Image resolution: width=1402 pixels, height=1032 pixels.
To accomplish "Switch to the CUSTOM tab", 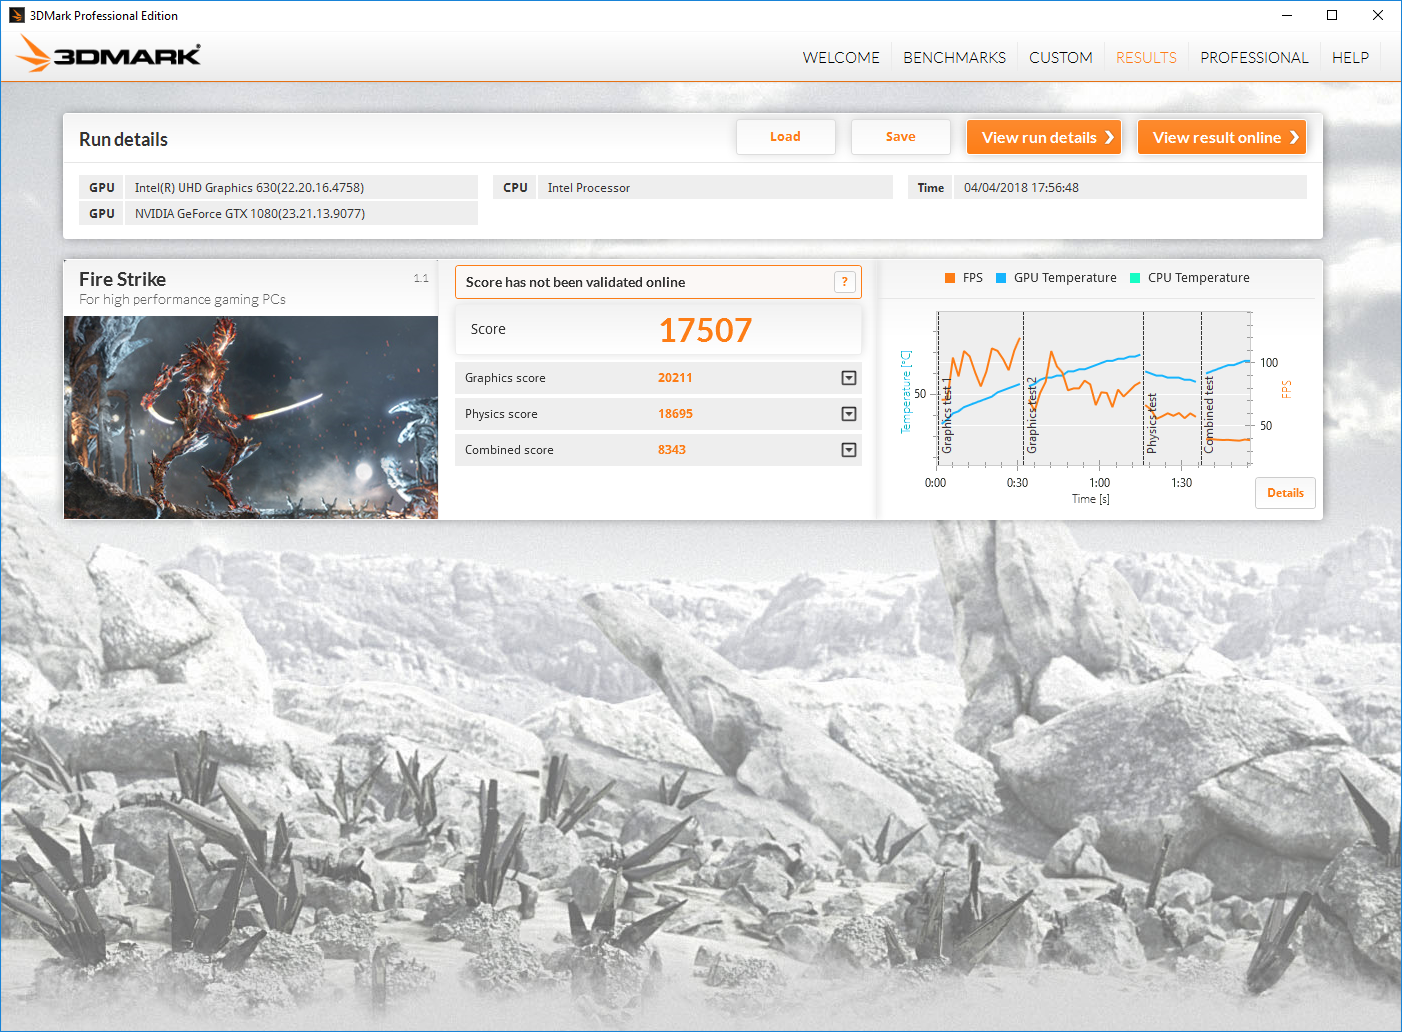I will [x=1061, y=58].
